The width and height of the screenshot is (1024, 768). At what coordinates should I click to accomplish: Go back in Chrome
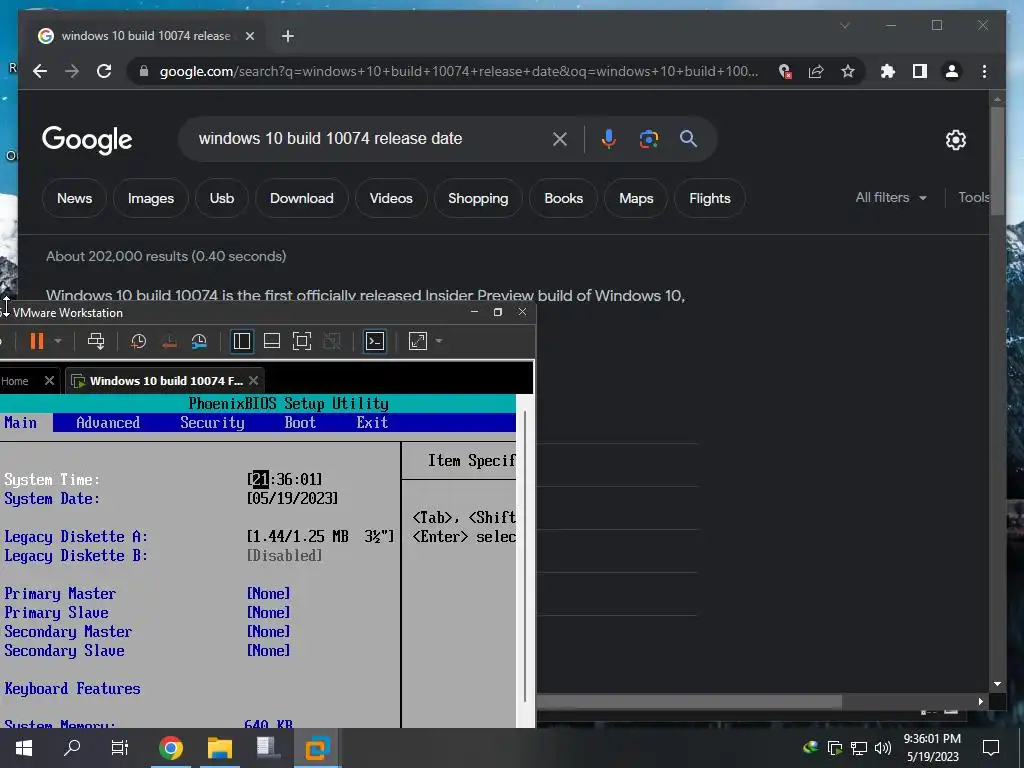pyautogui.click(x=40, y=71)
